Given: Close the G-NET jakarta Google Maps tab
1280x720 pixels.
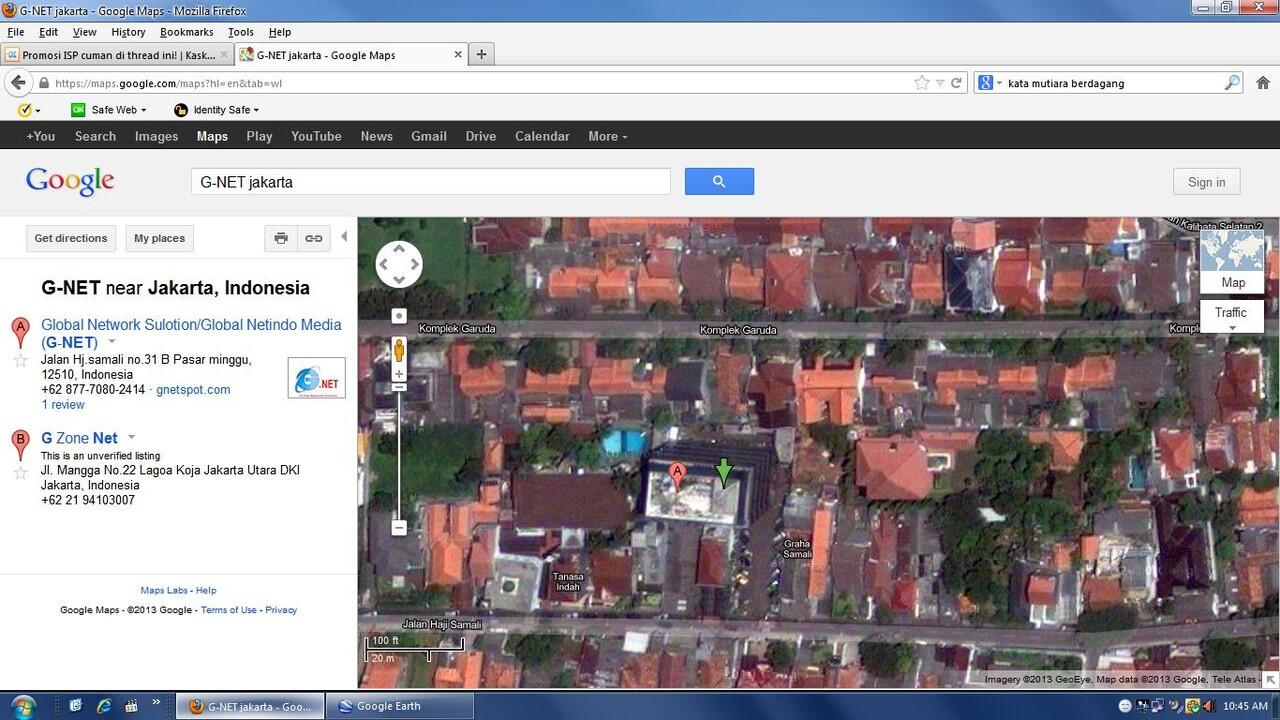Looking at the screenshot, I should click(x=458, y=55).
